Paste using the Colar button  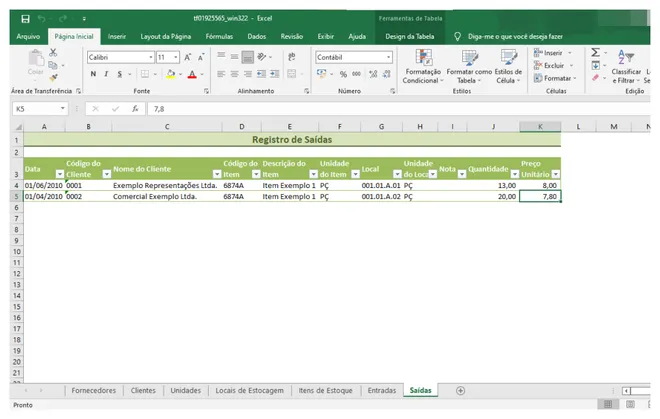point(36,62)
